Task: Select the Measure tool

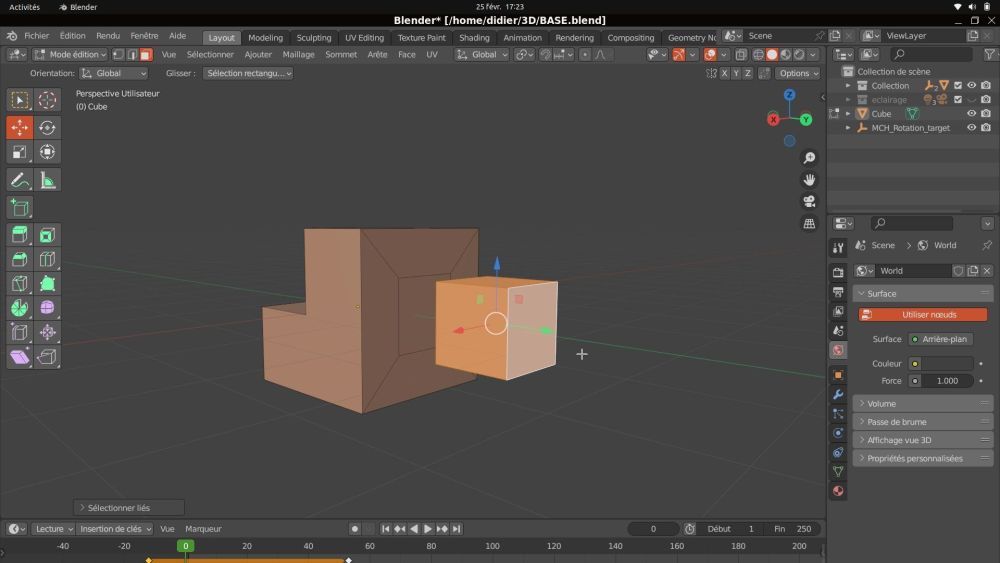Action: [47, 180]
